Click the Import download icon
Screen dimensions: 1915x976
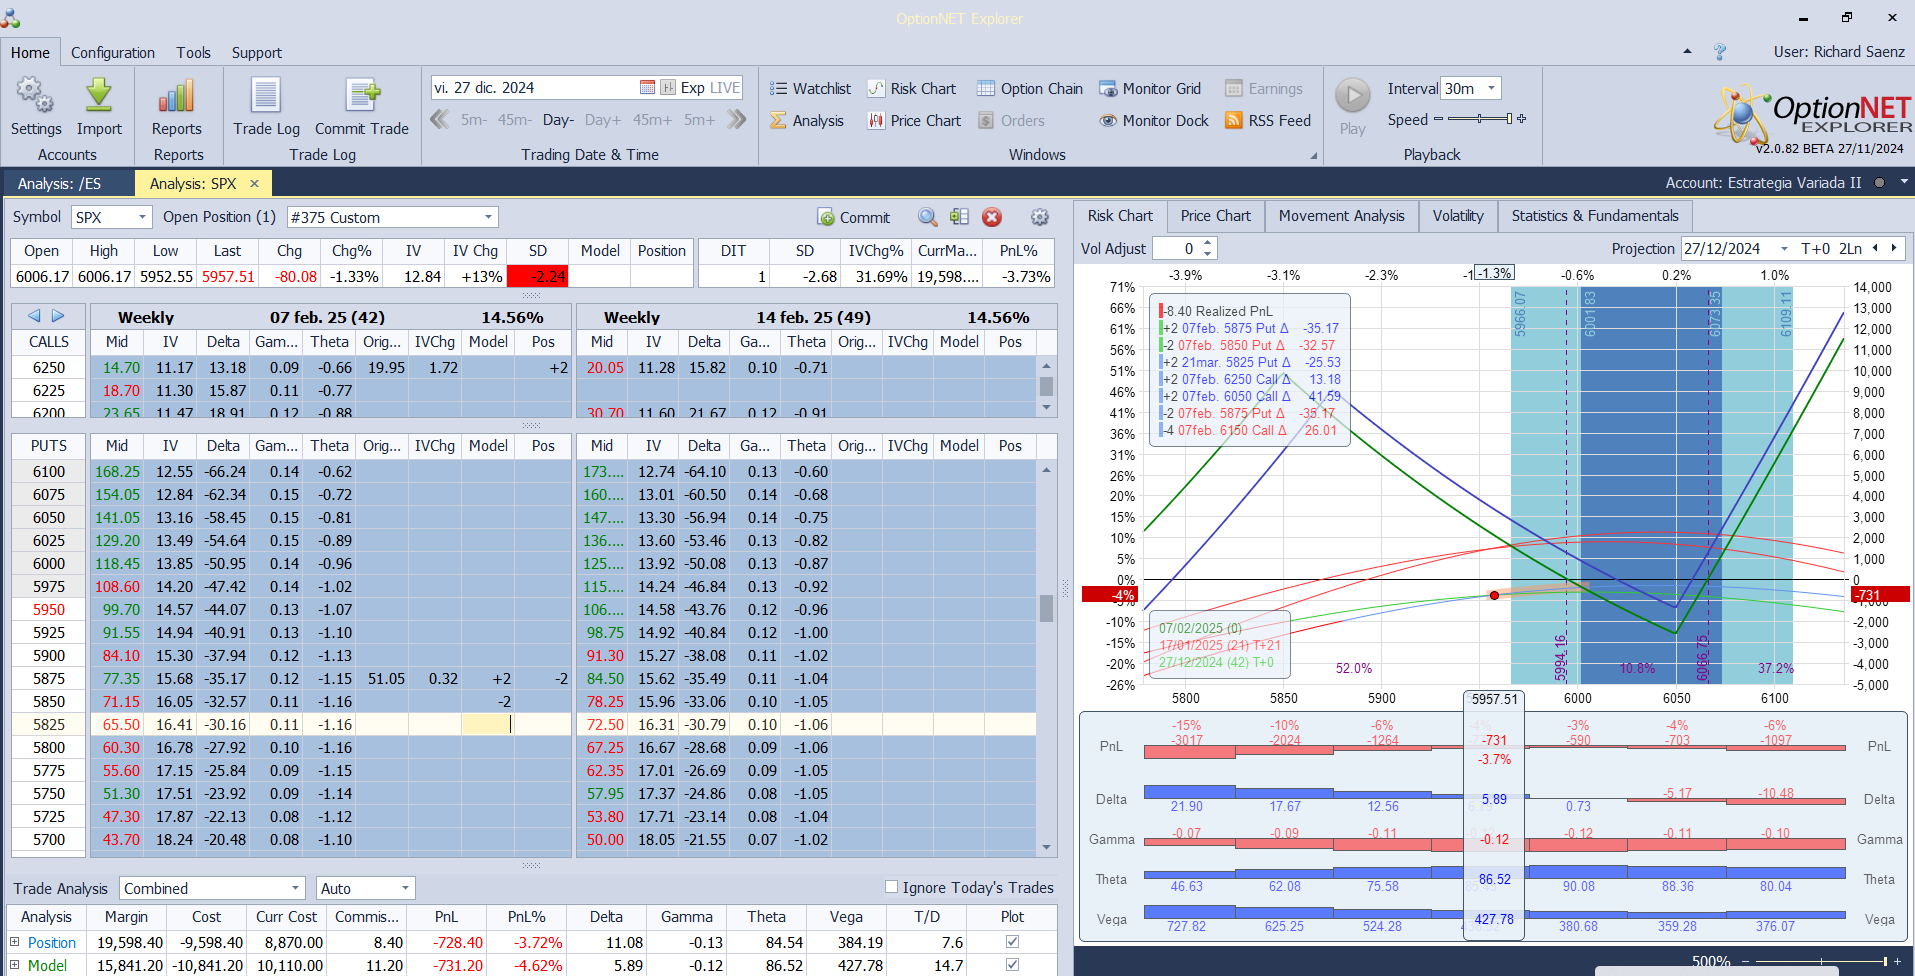coord(99,96)
